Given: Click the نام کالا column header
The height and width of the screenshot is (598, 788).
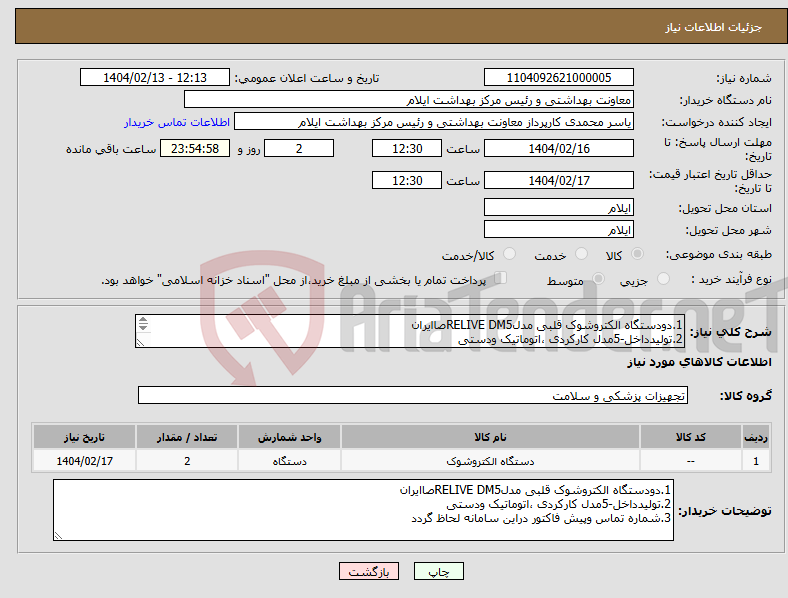Looking at the screenshot, I should (490, 437).
